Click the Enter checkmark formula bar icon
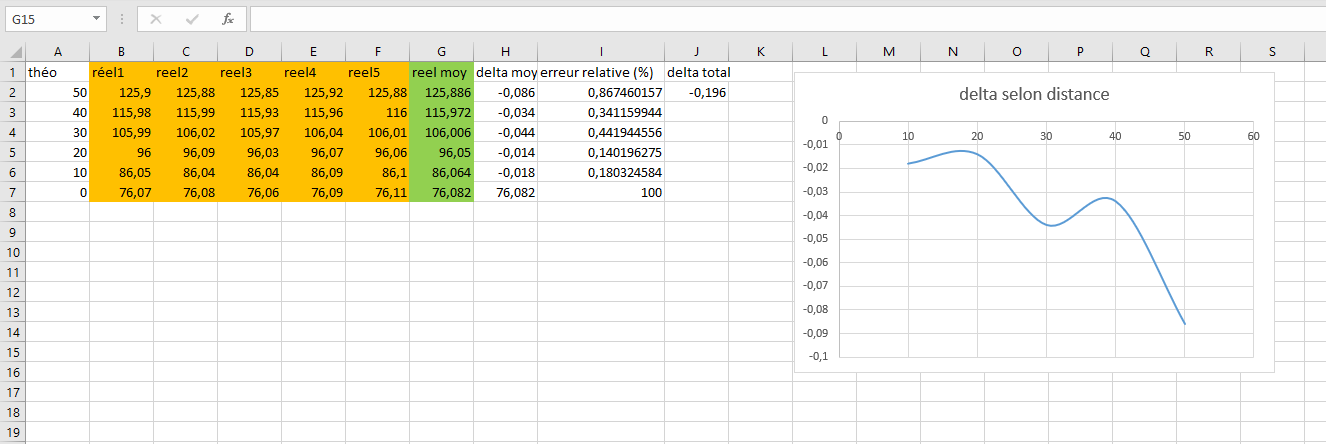 click(192, 19)
